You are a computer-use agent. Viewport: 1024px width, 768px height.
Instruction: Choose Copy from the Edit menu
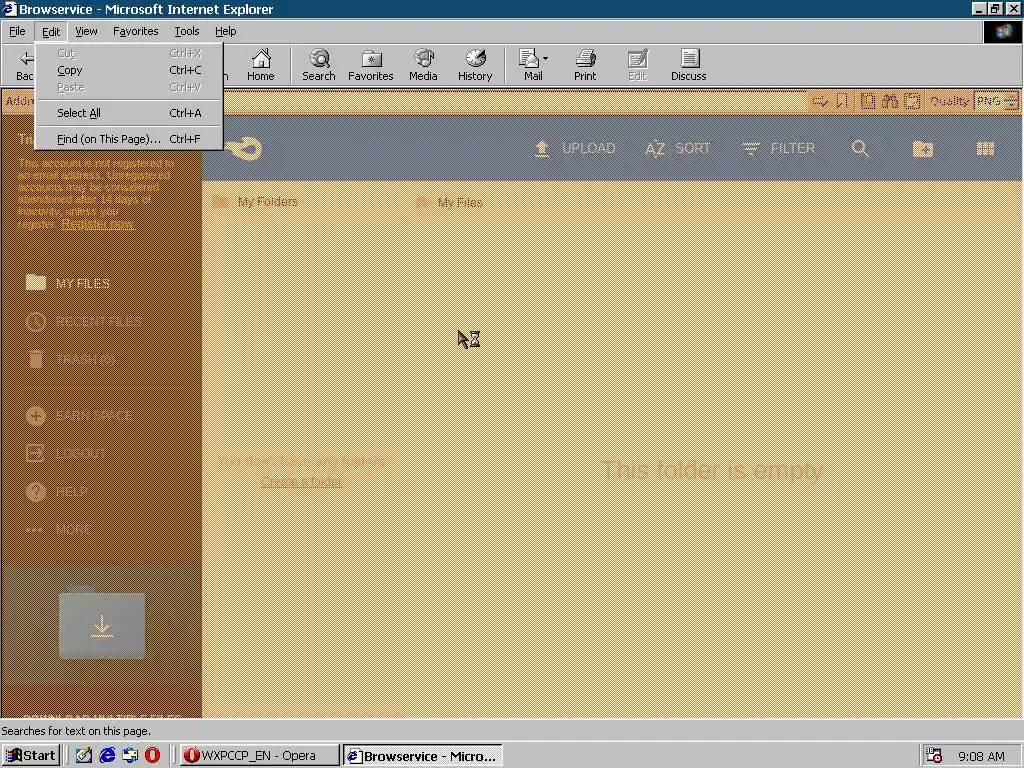tap(129, 70)
